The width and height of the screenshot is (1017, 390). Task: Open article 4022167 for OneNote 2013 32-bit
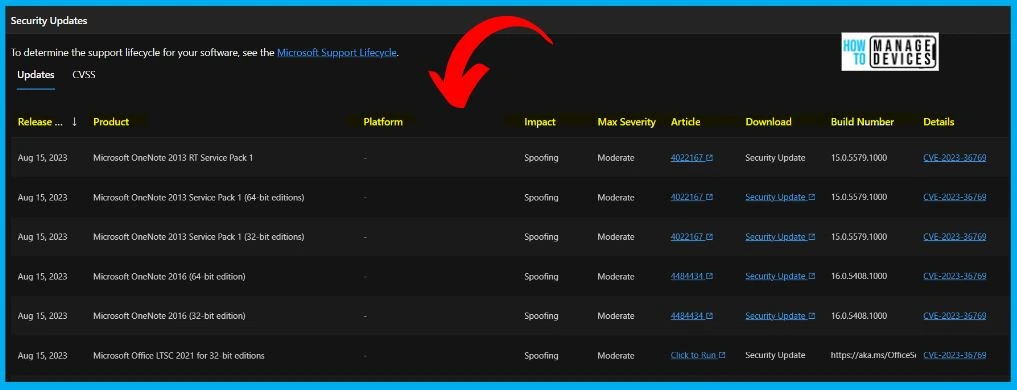[691, 237]
